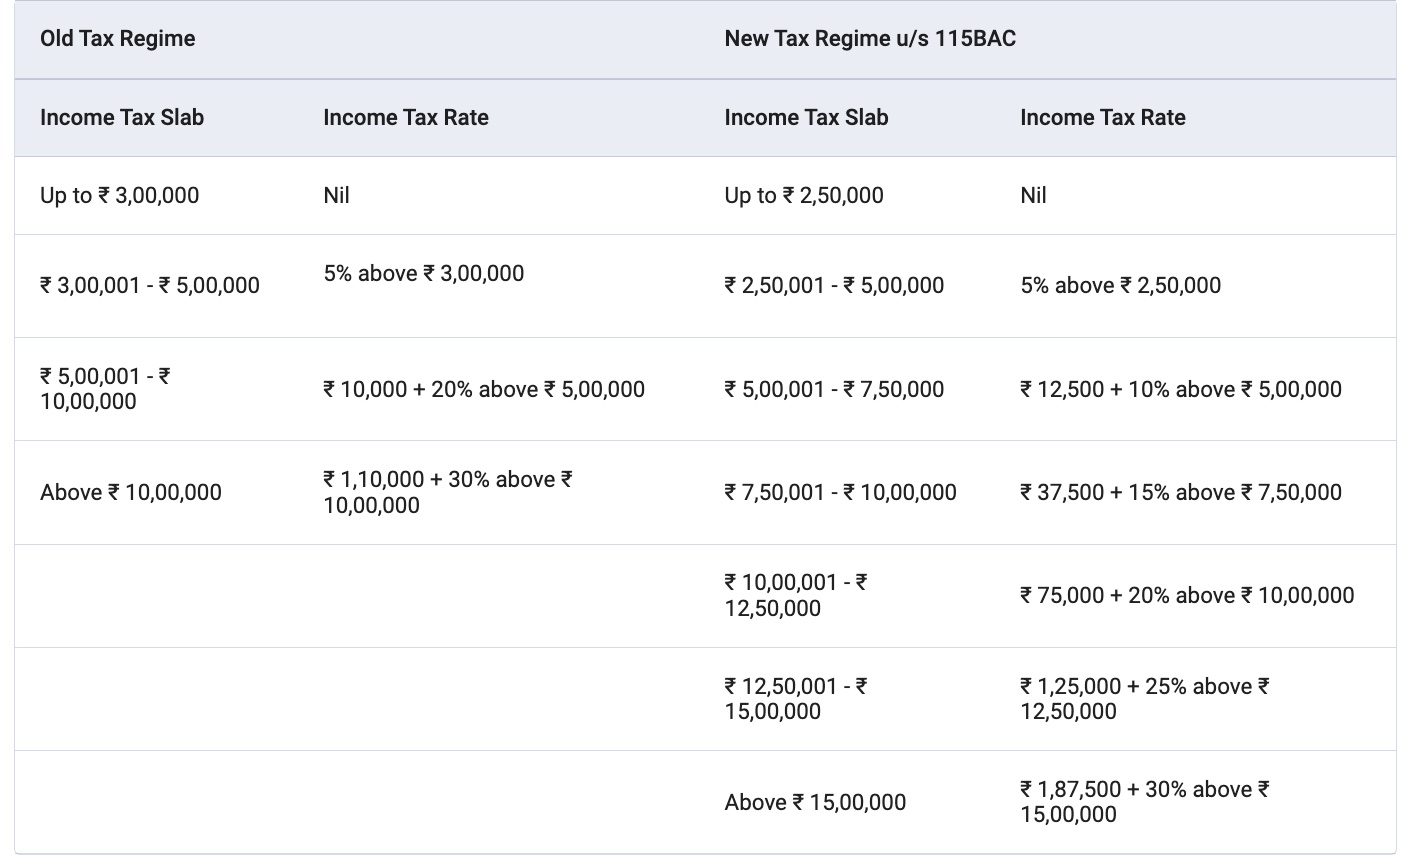Viewport: 1408px width, 866px height.
Task: Click the 'Nil' rate in old regime column
Action: click(336, 195)
